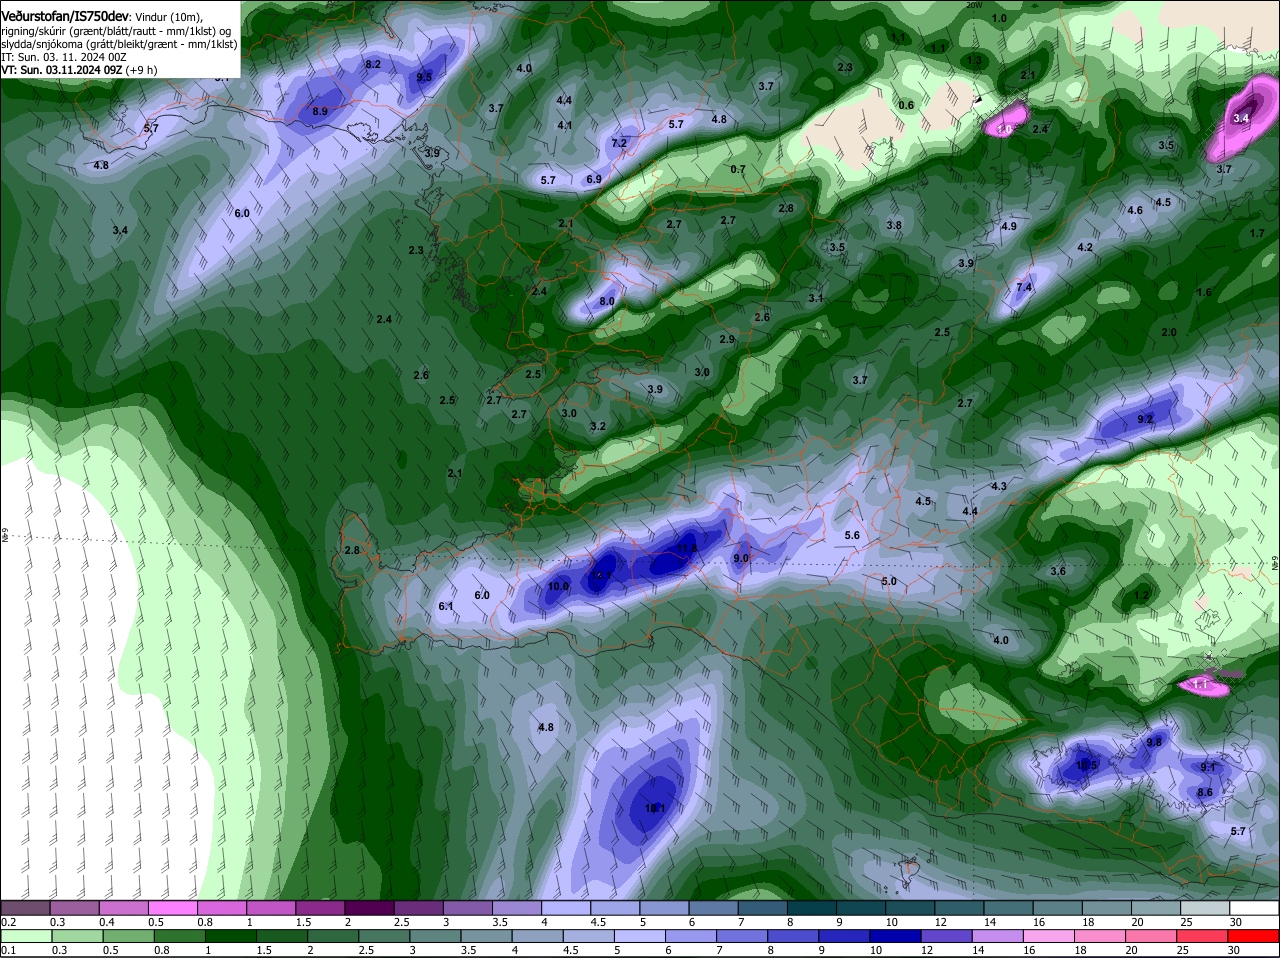Click the value 1.7 on the map

(x=1258, y=233)
